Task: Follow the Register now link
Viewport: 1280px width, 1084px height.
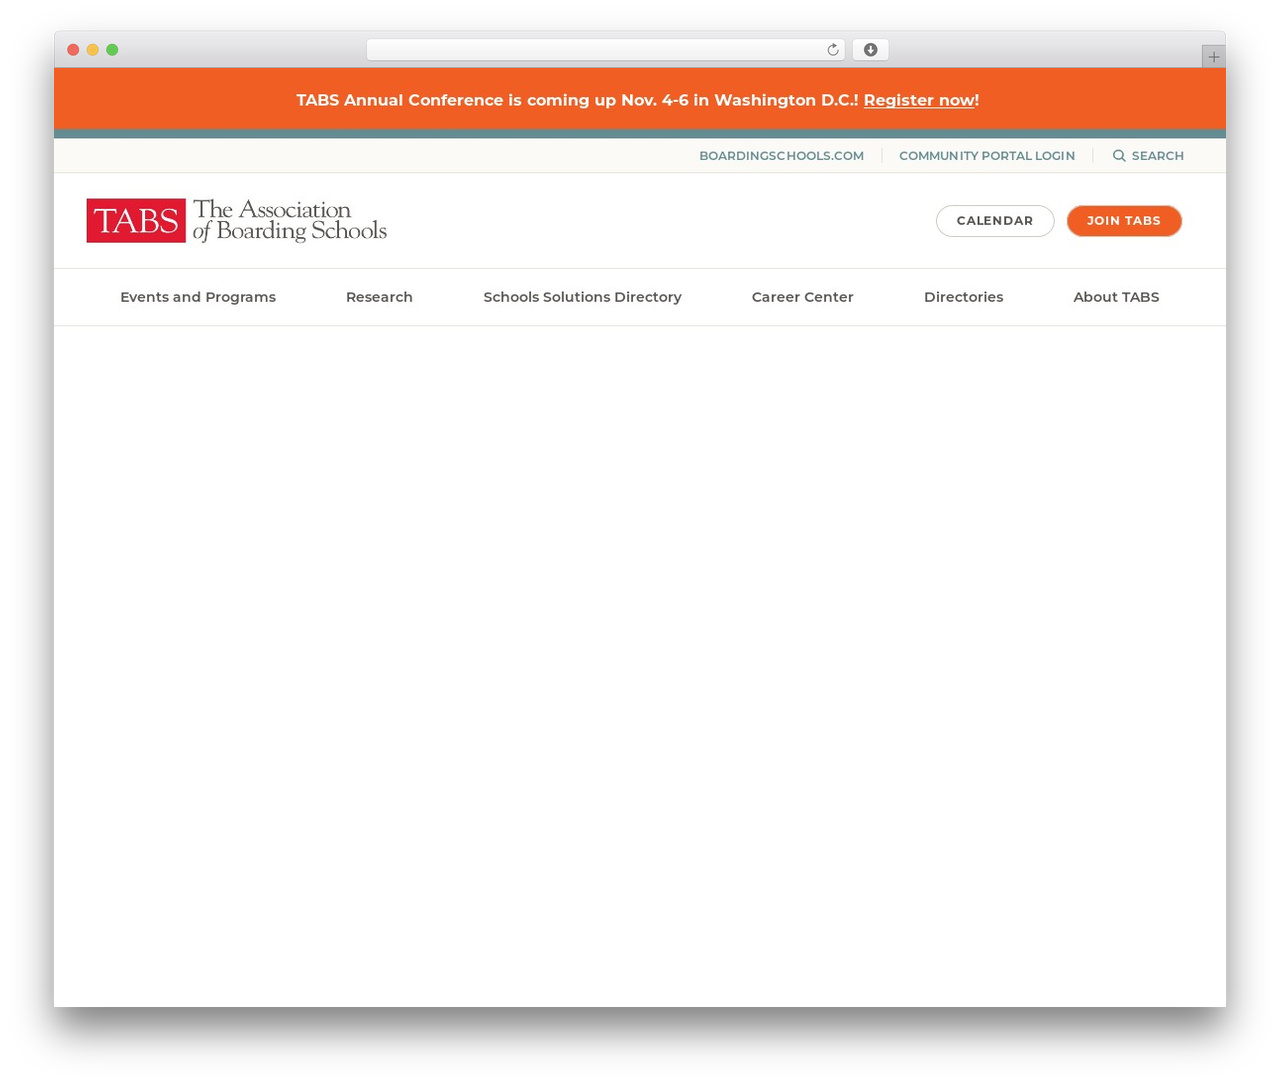Action: coord(919,100)
